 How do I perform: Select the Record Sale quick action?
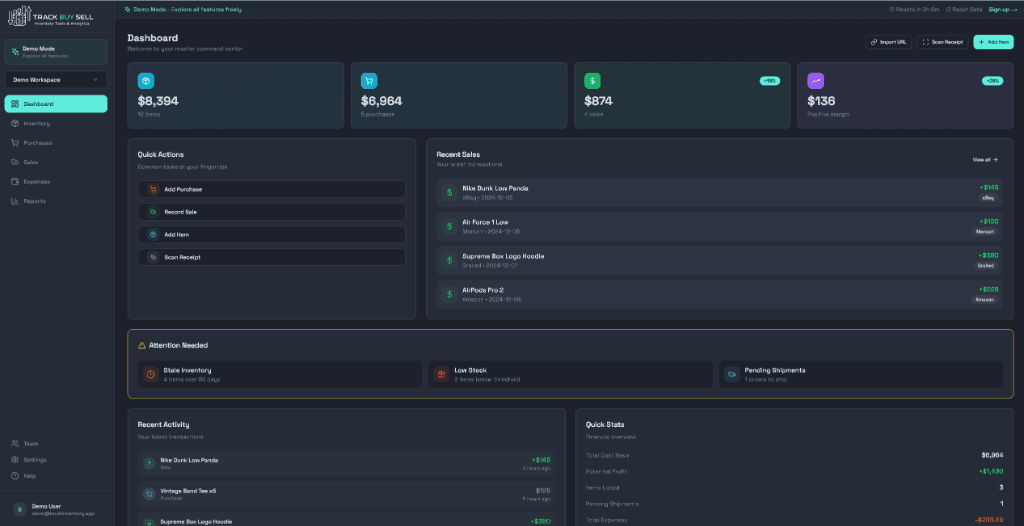(x=272, y=212)
